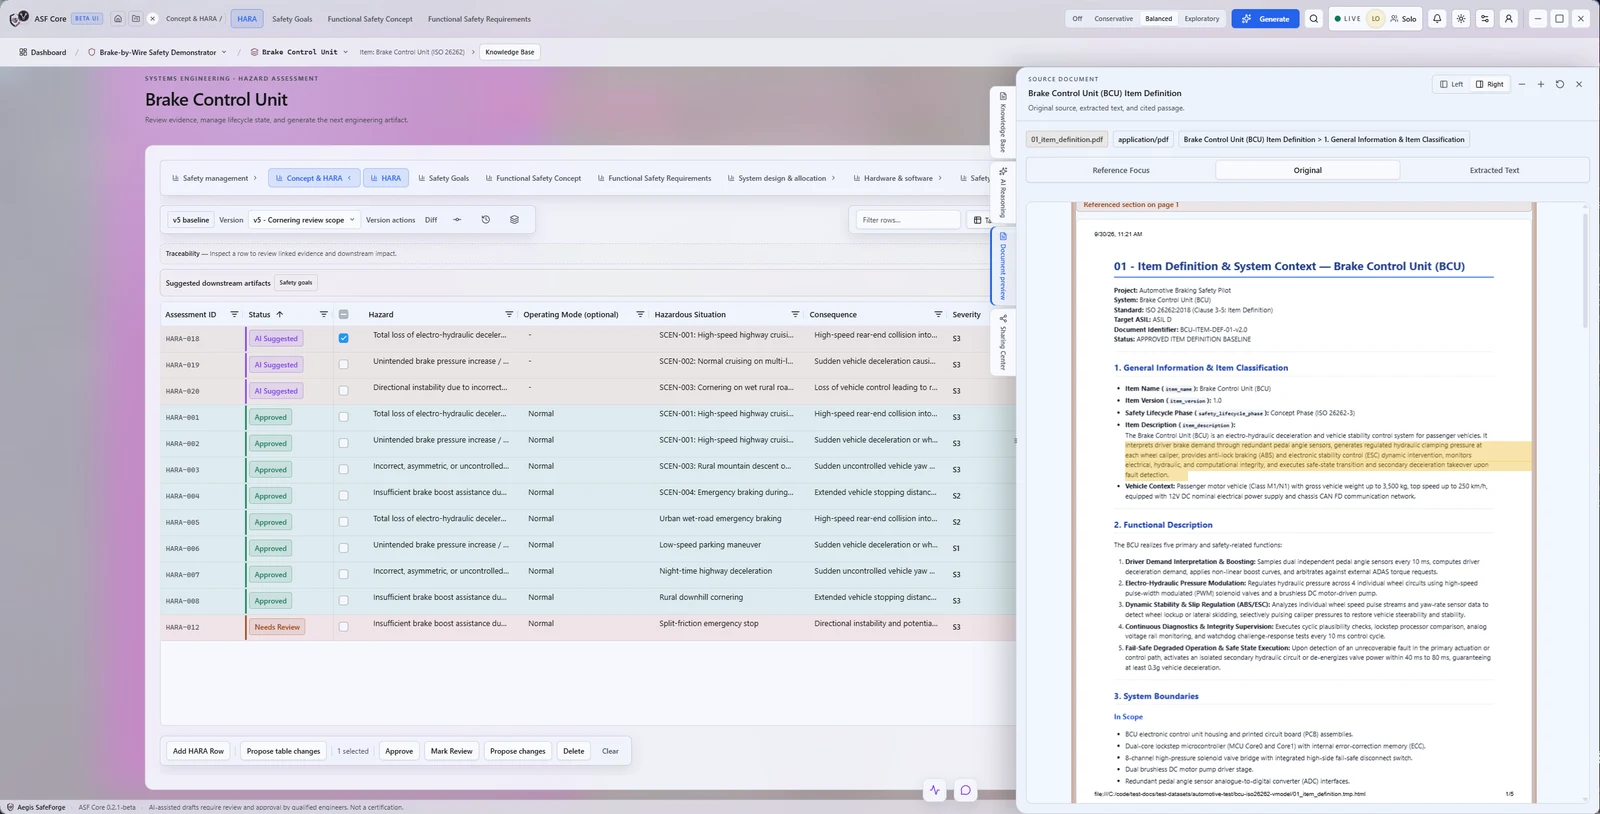The height and width of the screenshot is (814, 1600).
Task: Click the layers stack icon in version toolbar
Action: pos(514,219)
